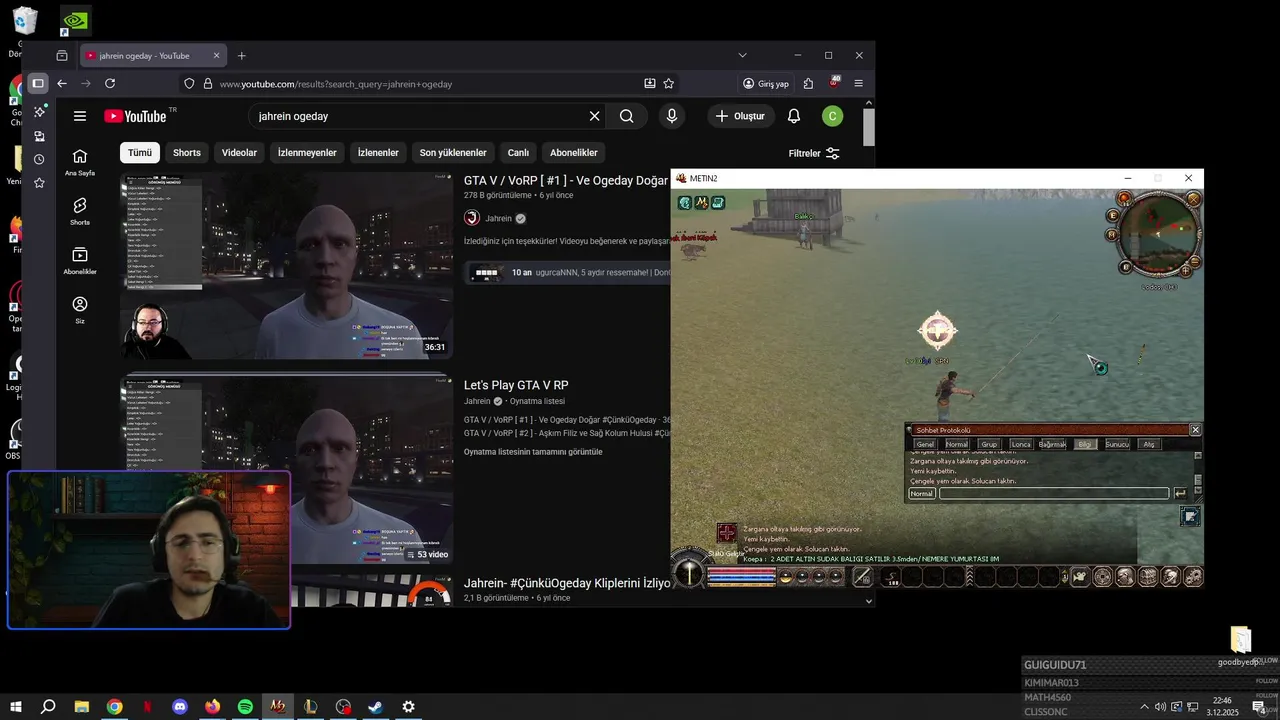Open Shorts in YouTube sidebar

pos(80,211)
